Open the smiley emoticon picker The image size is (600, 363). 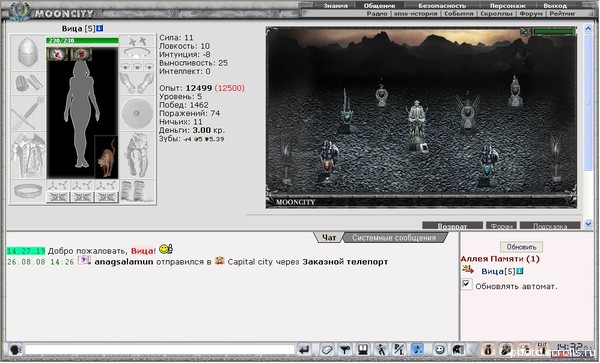point(440,349)
